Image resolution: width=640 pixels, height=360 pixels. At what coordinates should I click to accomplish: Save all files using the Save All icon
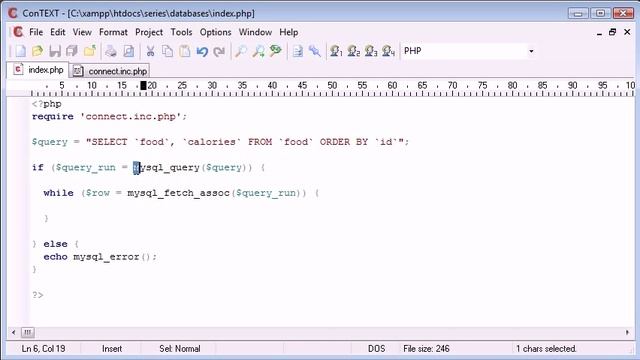72,51
